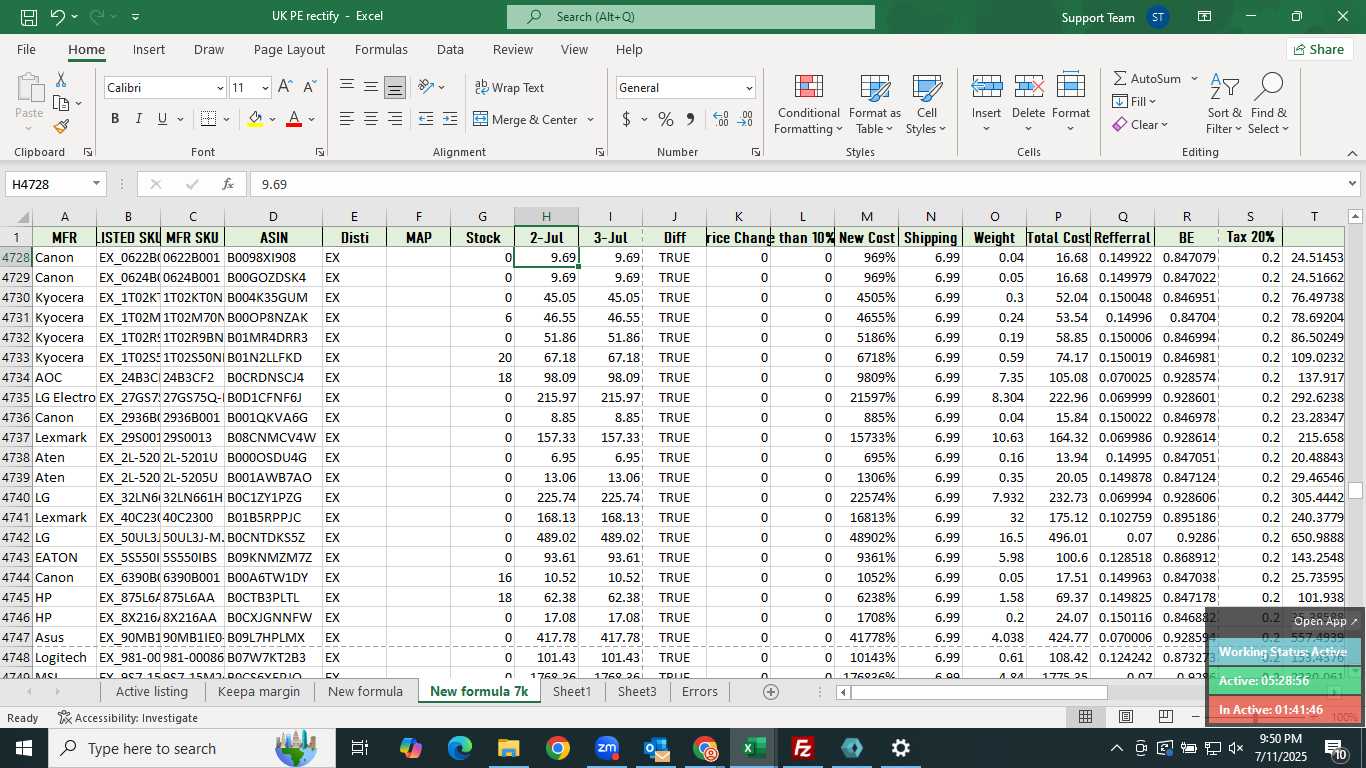1366x768 pixels.
Task: Click Sort & Filter button
Action: click(x=1224, y=103)
